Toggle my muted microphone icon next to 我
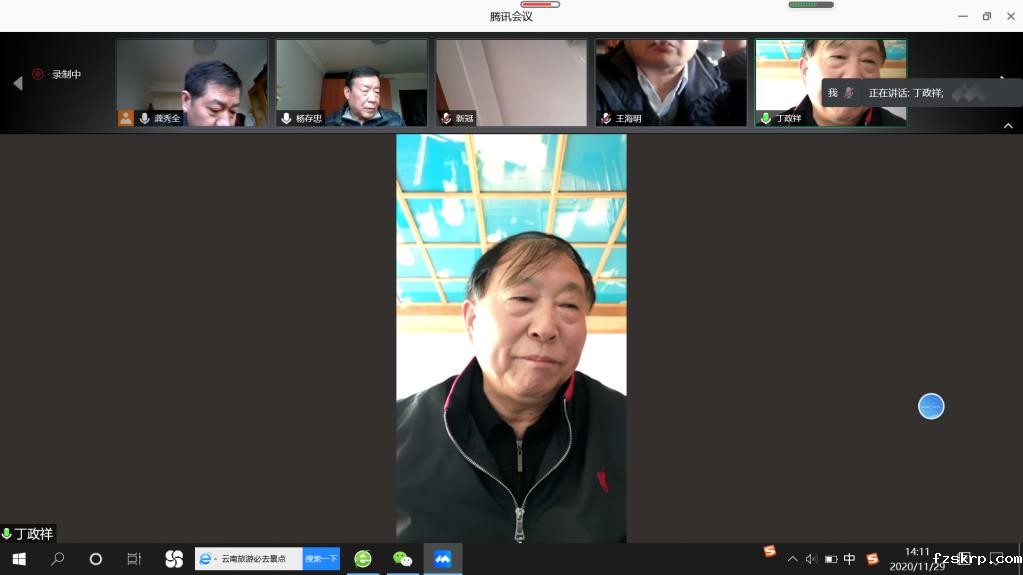 click(849, 93)
